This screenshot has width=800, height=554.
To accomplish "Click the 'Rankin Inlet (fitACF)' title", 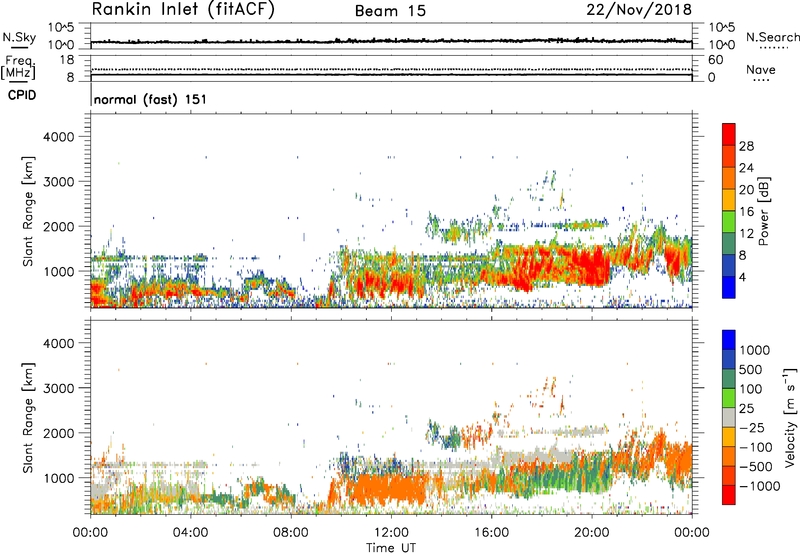I will (x=183, y=10).
